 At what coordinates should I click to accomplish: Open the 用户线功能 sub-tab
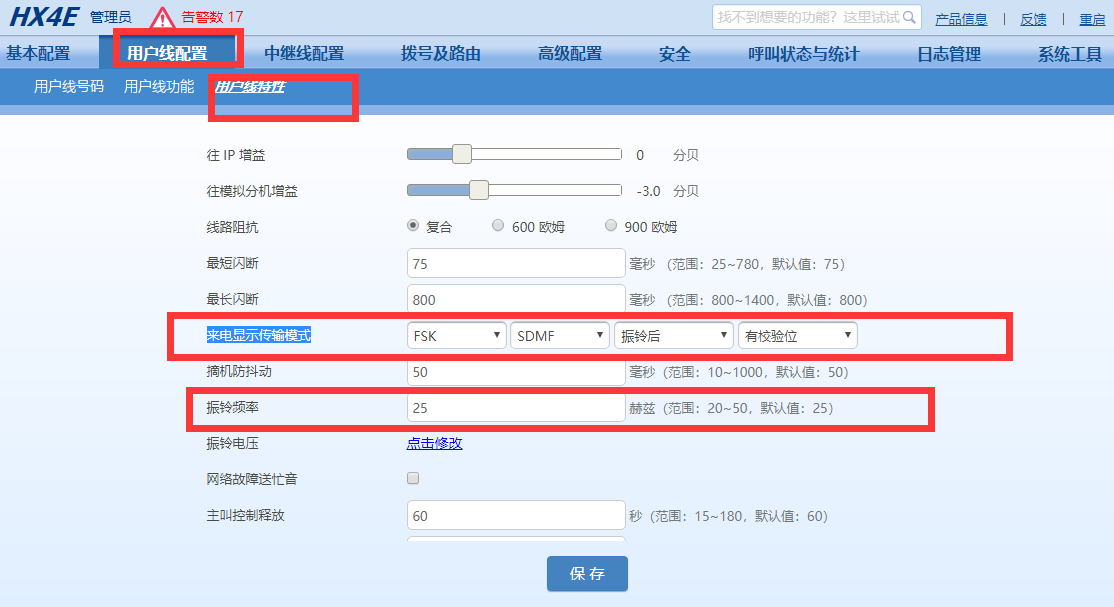(158, 87)
